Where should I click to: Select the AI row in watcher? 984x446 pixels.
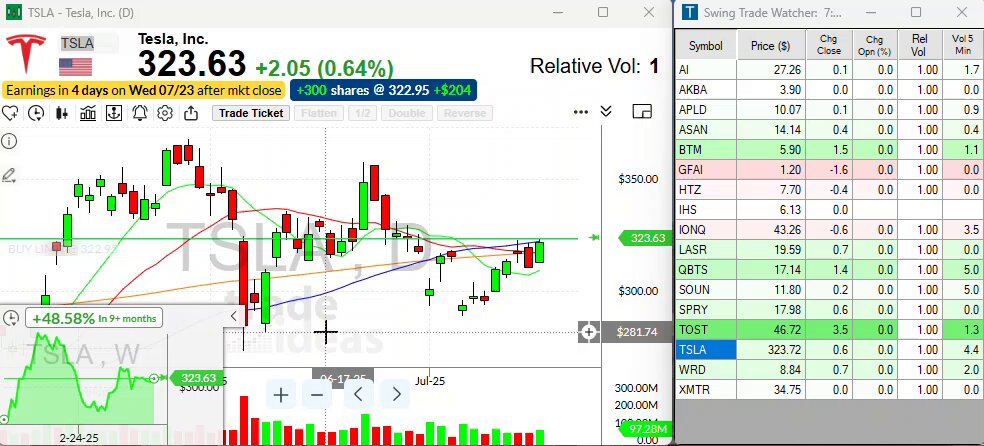(828, 70)
